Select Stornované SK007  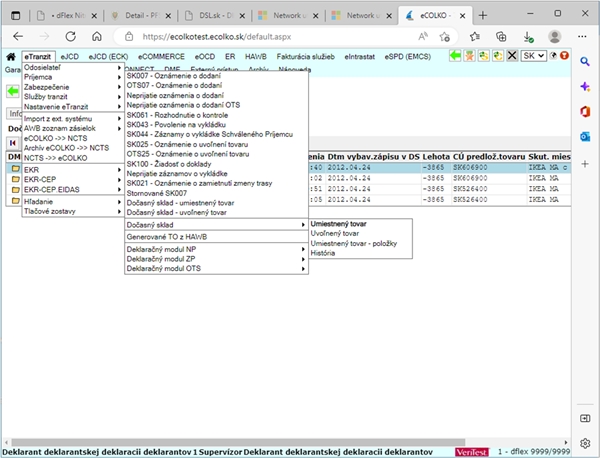pos(157,193)
